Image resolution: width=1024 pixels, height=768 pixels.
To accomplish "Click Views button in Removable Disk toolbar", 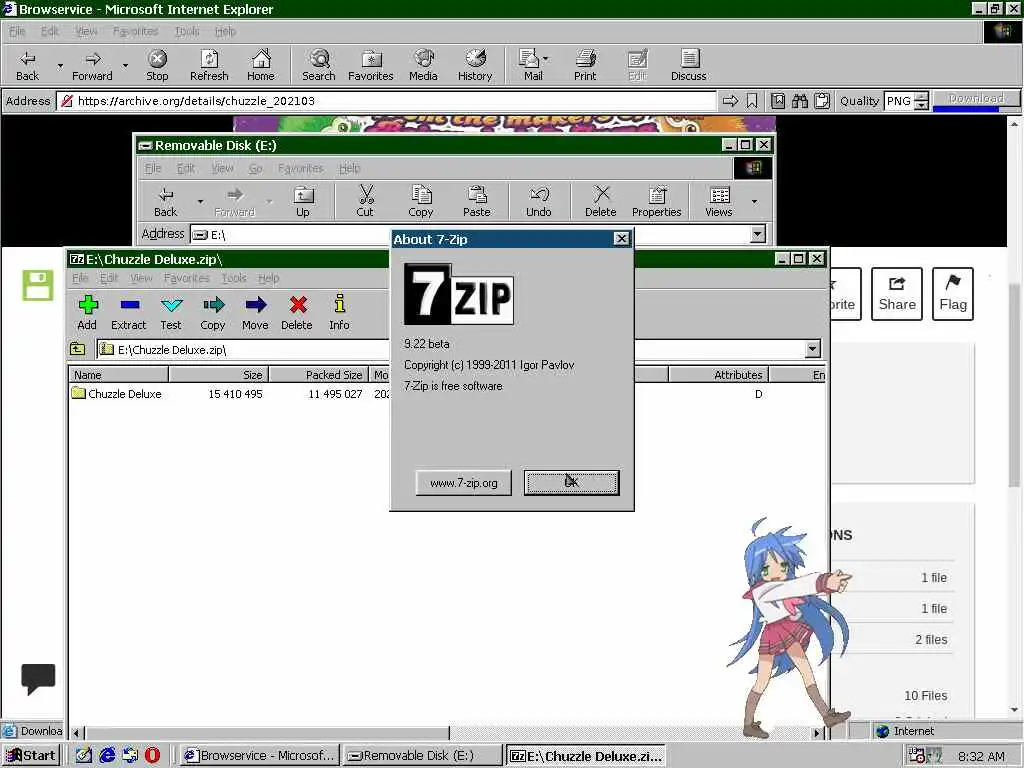I will (719, 200).
